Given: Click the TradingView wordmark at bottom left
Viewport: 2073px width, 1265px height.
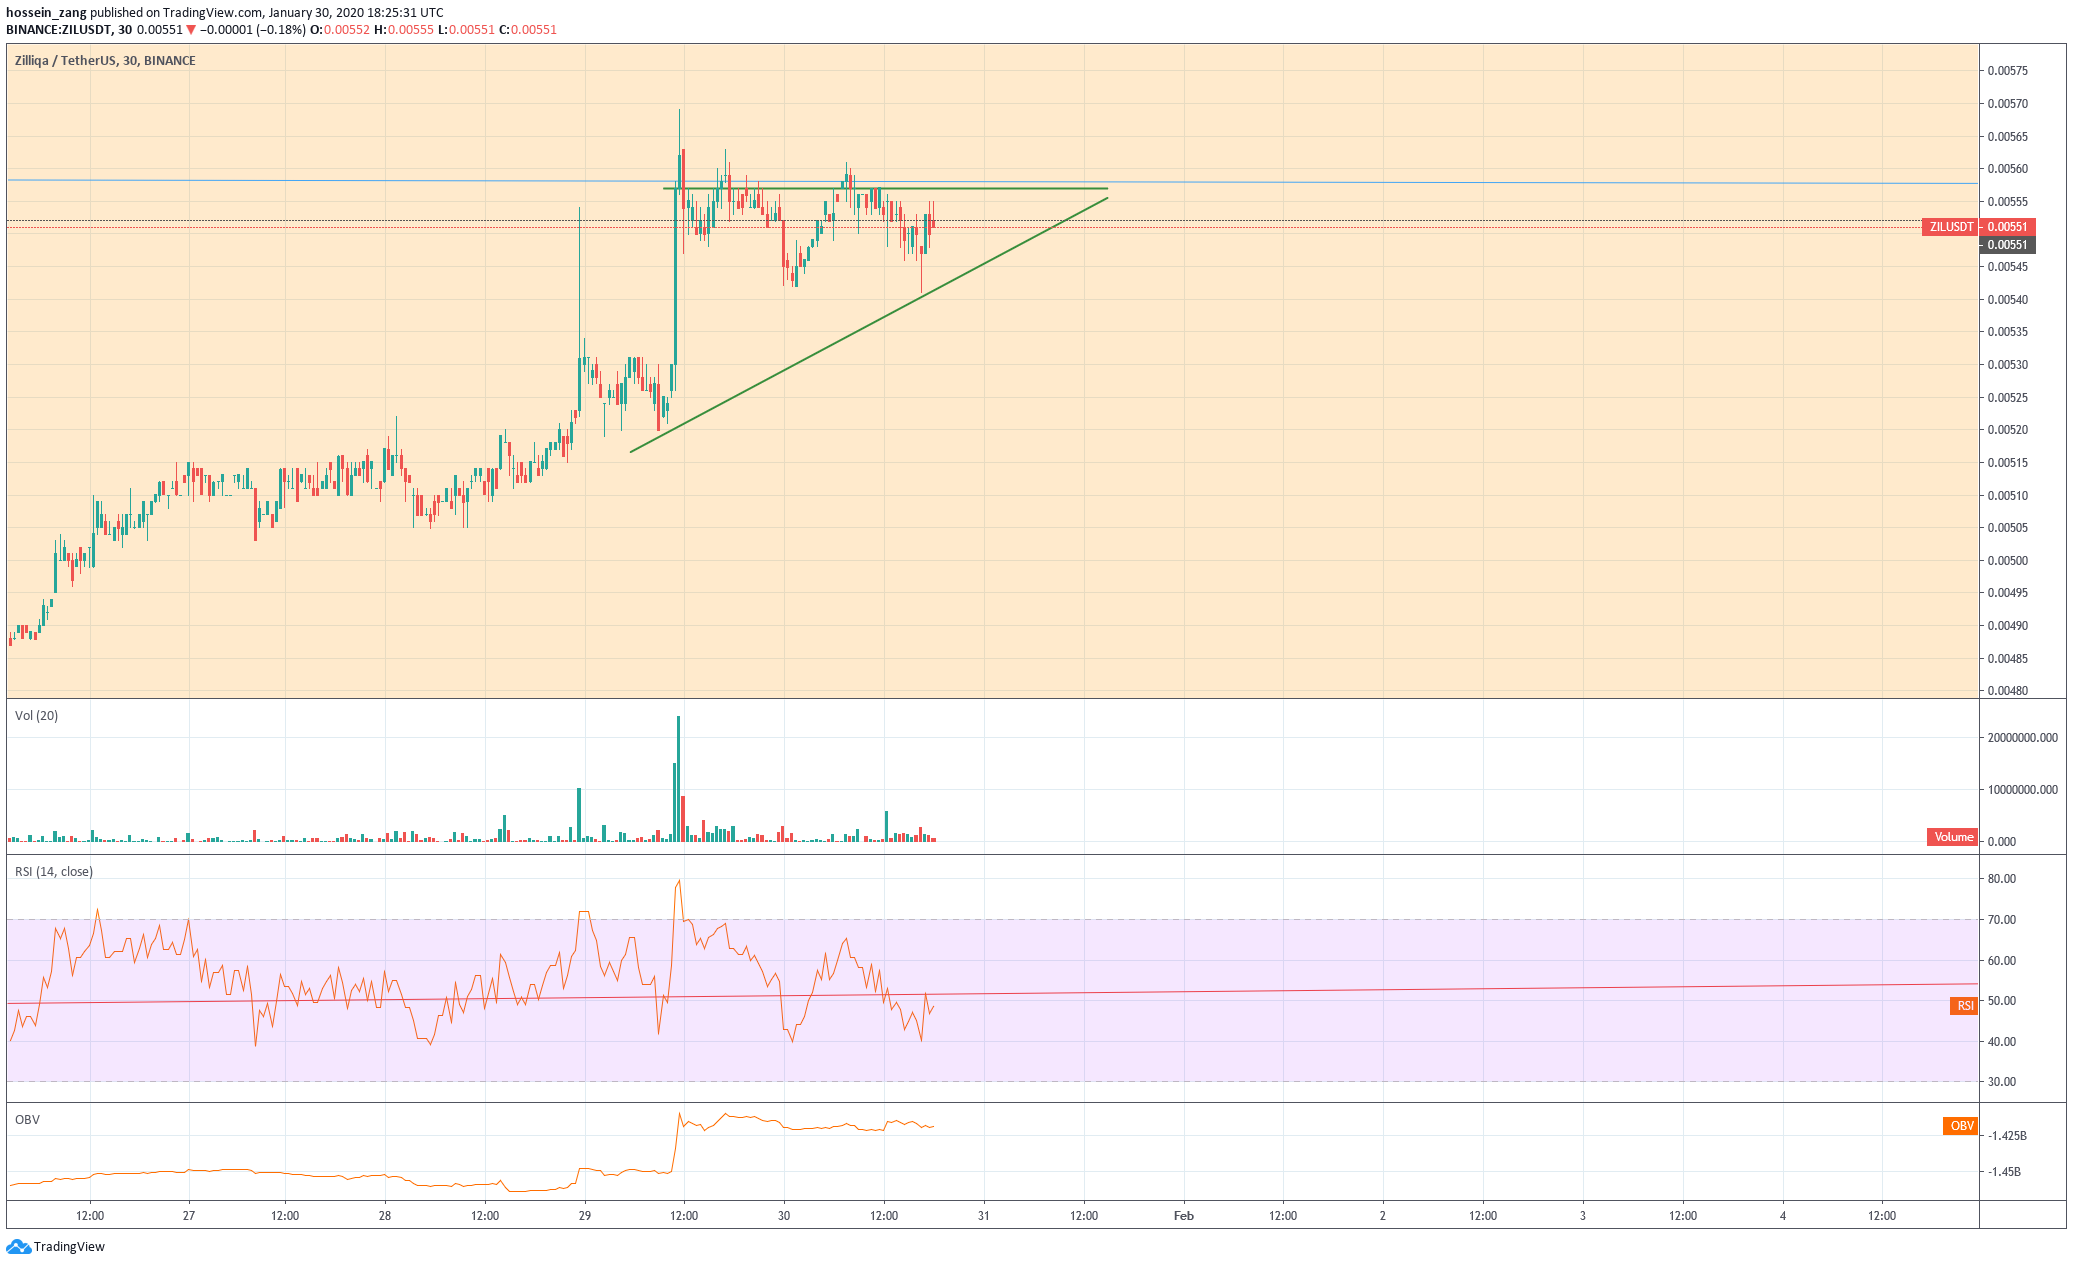Looking at the screenshot, I should 69,1247.
